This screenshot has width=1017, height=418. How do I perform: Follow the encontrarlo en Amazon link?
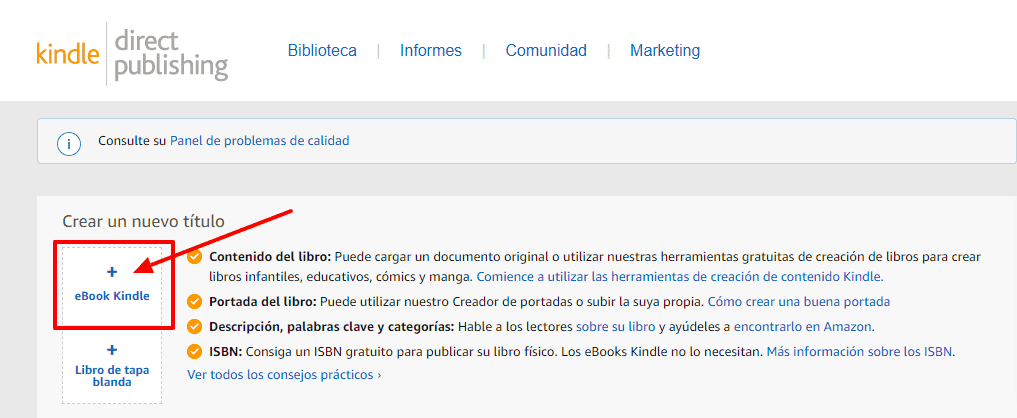click(x=803, y=326)
